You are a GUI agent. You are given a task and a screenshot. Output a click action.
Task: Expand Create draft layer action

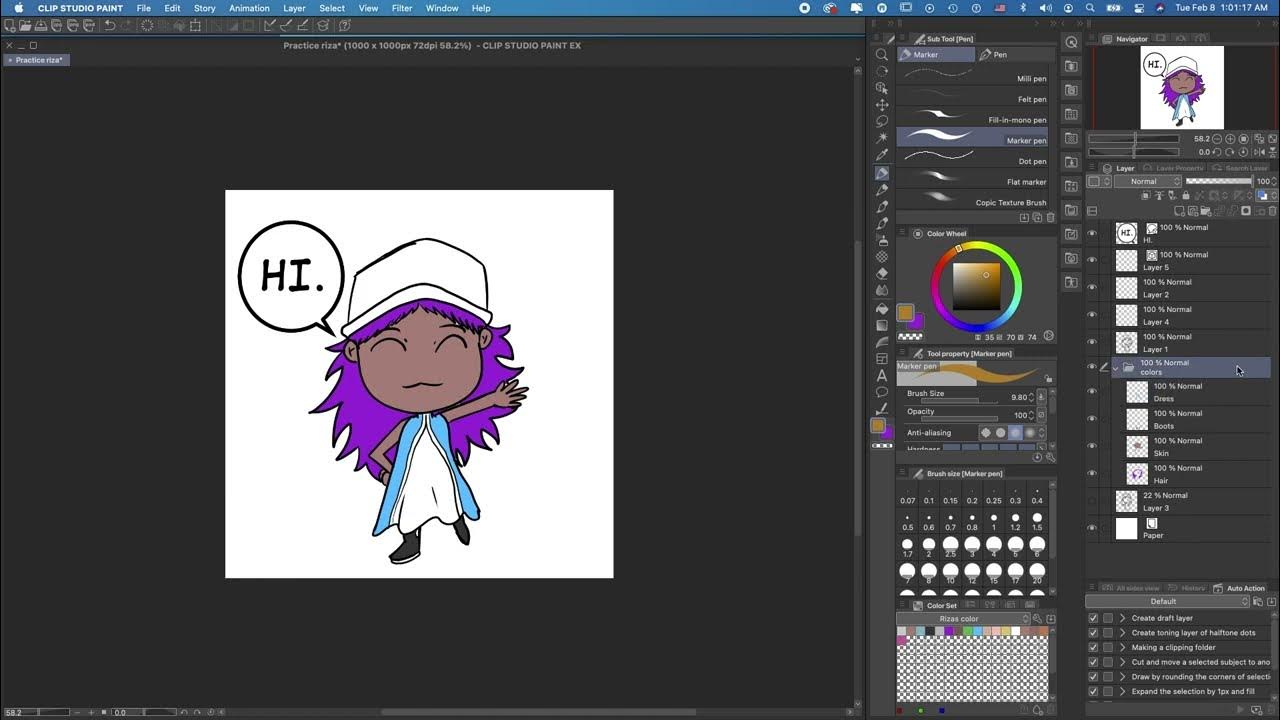pos(1122,618)
